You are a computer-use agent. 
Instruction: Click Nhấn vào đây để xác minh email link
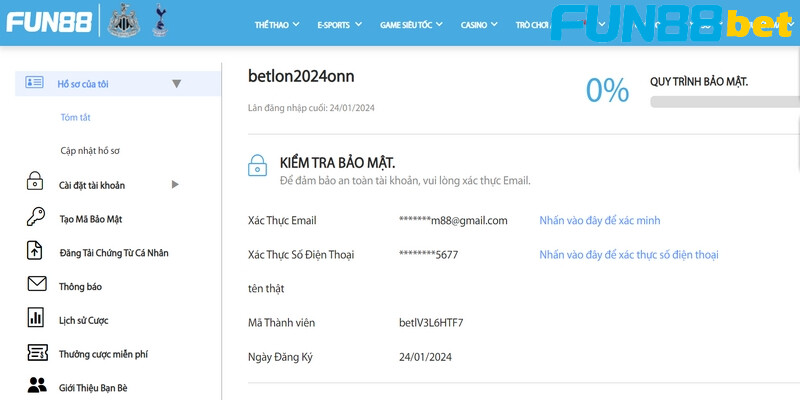(599, 220)
